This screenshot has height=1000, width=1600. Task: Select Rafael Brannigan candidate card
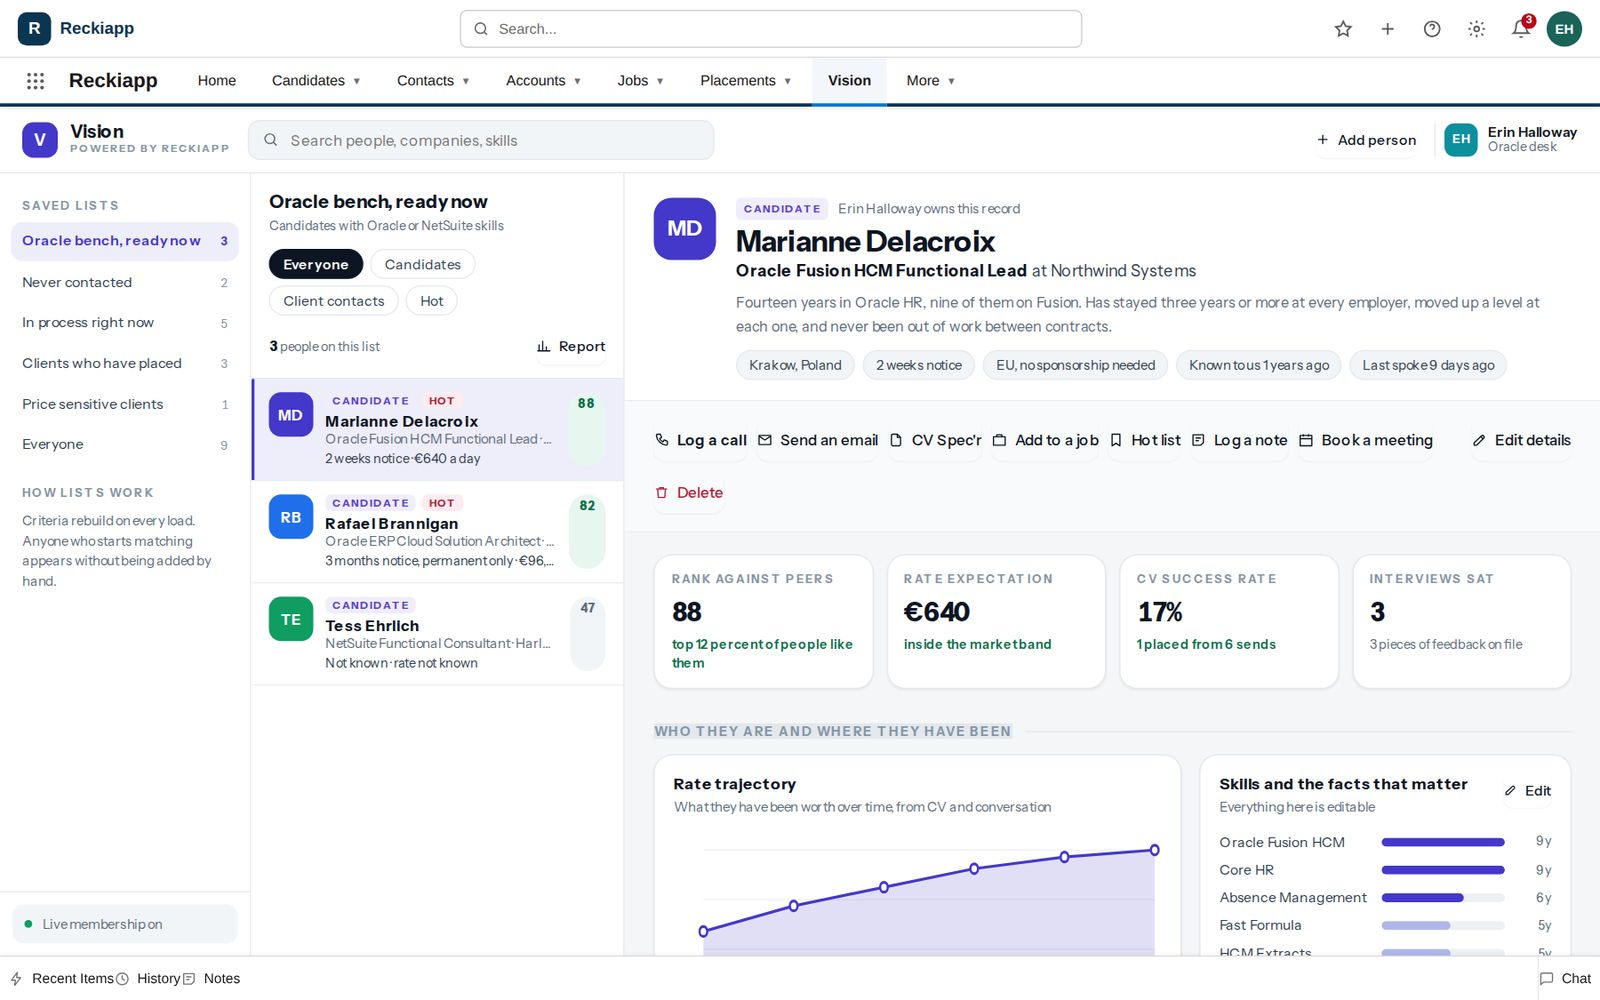click(438, 532)
